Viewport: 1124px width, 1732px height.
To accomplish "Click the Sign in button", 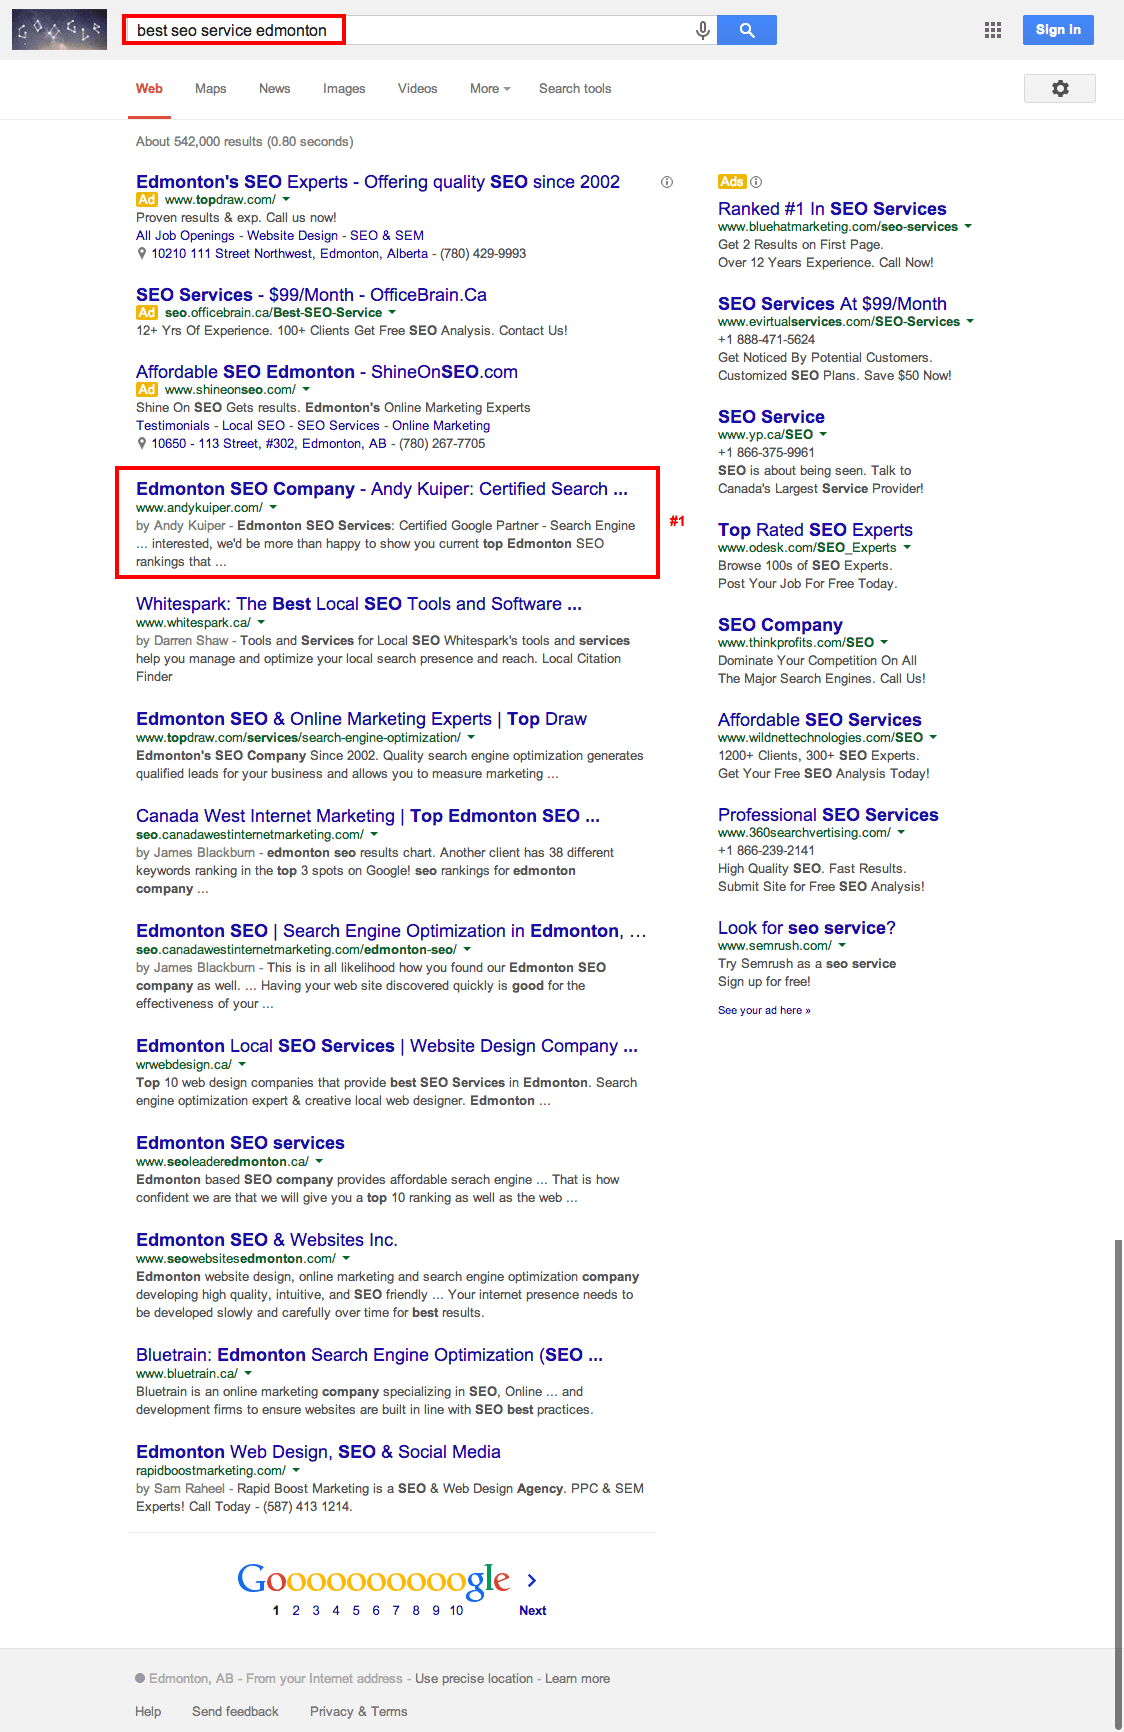I will pyautogui.click(x=1058, y=30).
